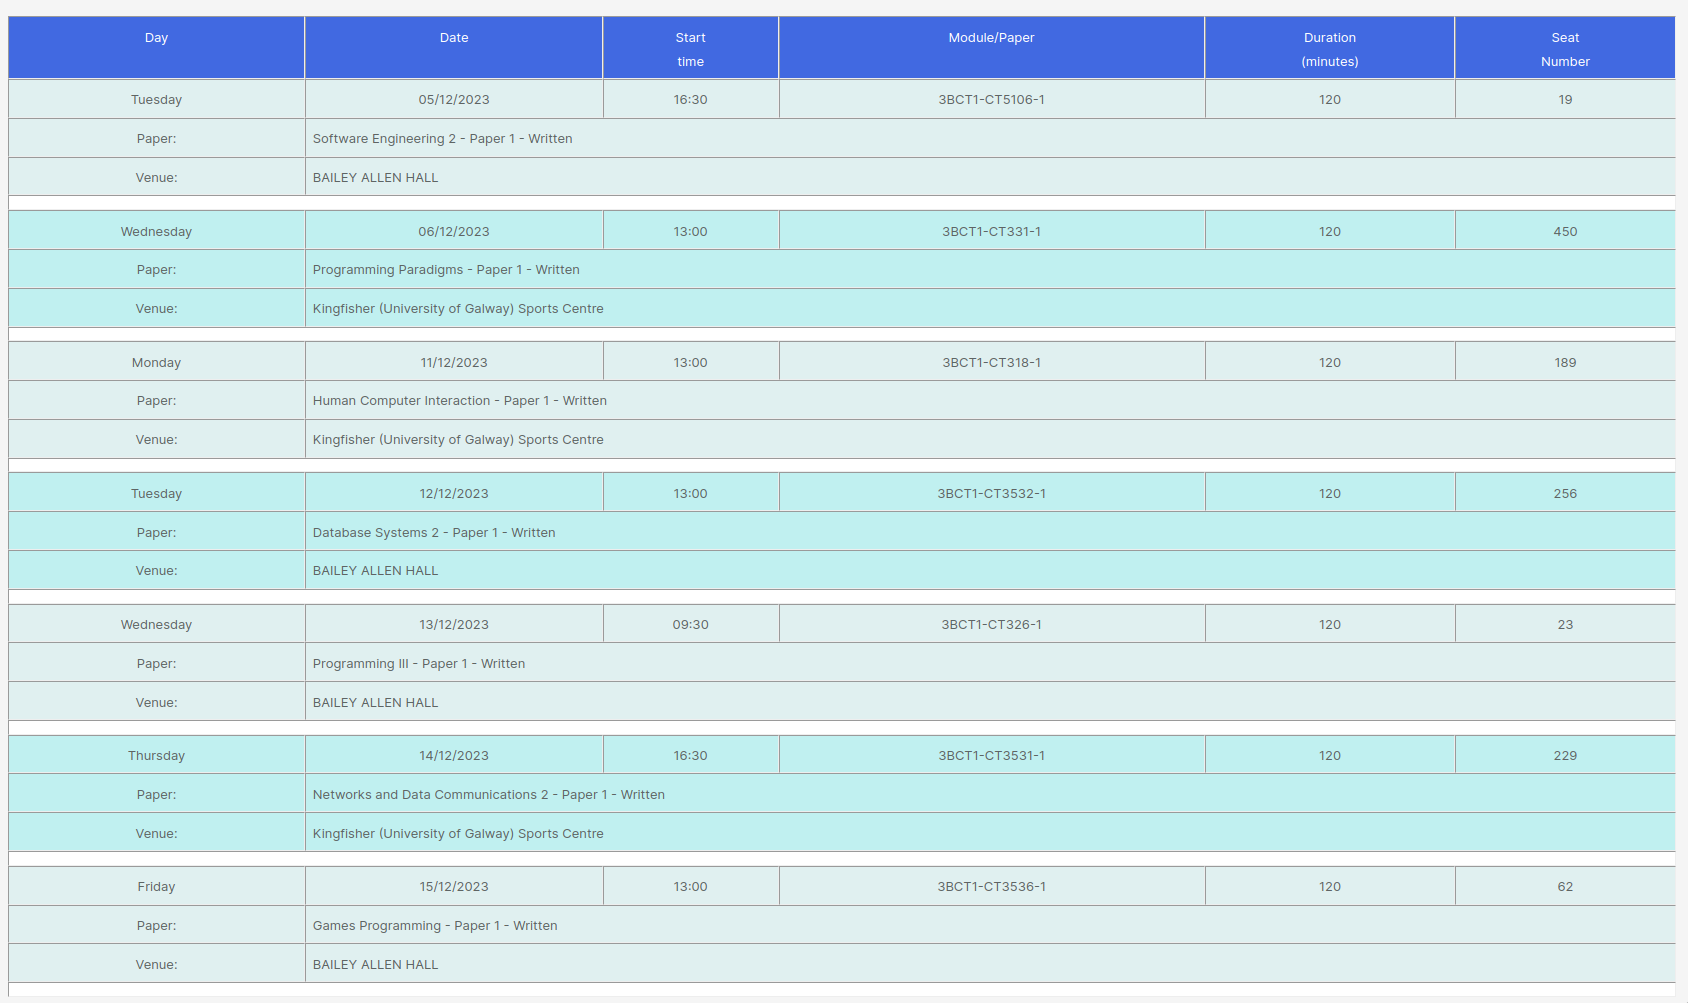Click the Monday day cell

coord(156,363)
